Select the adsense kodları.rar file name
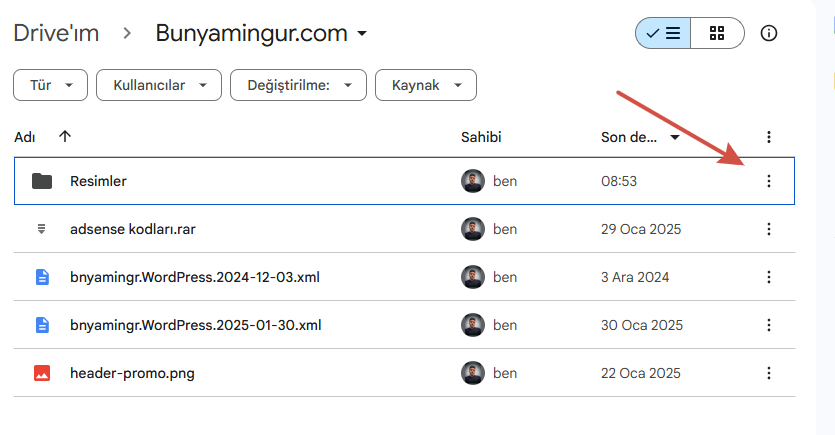Image resolution: width=835 pixels, height=435 pixels. 133,229
